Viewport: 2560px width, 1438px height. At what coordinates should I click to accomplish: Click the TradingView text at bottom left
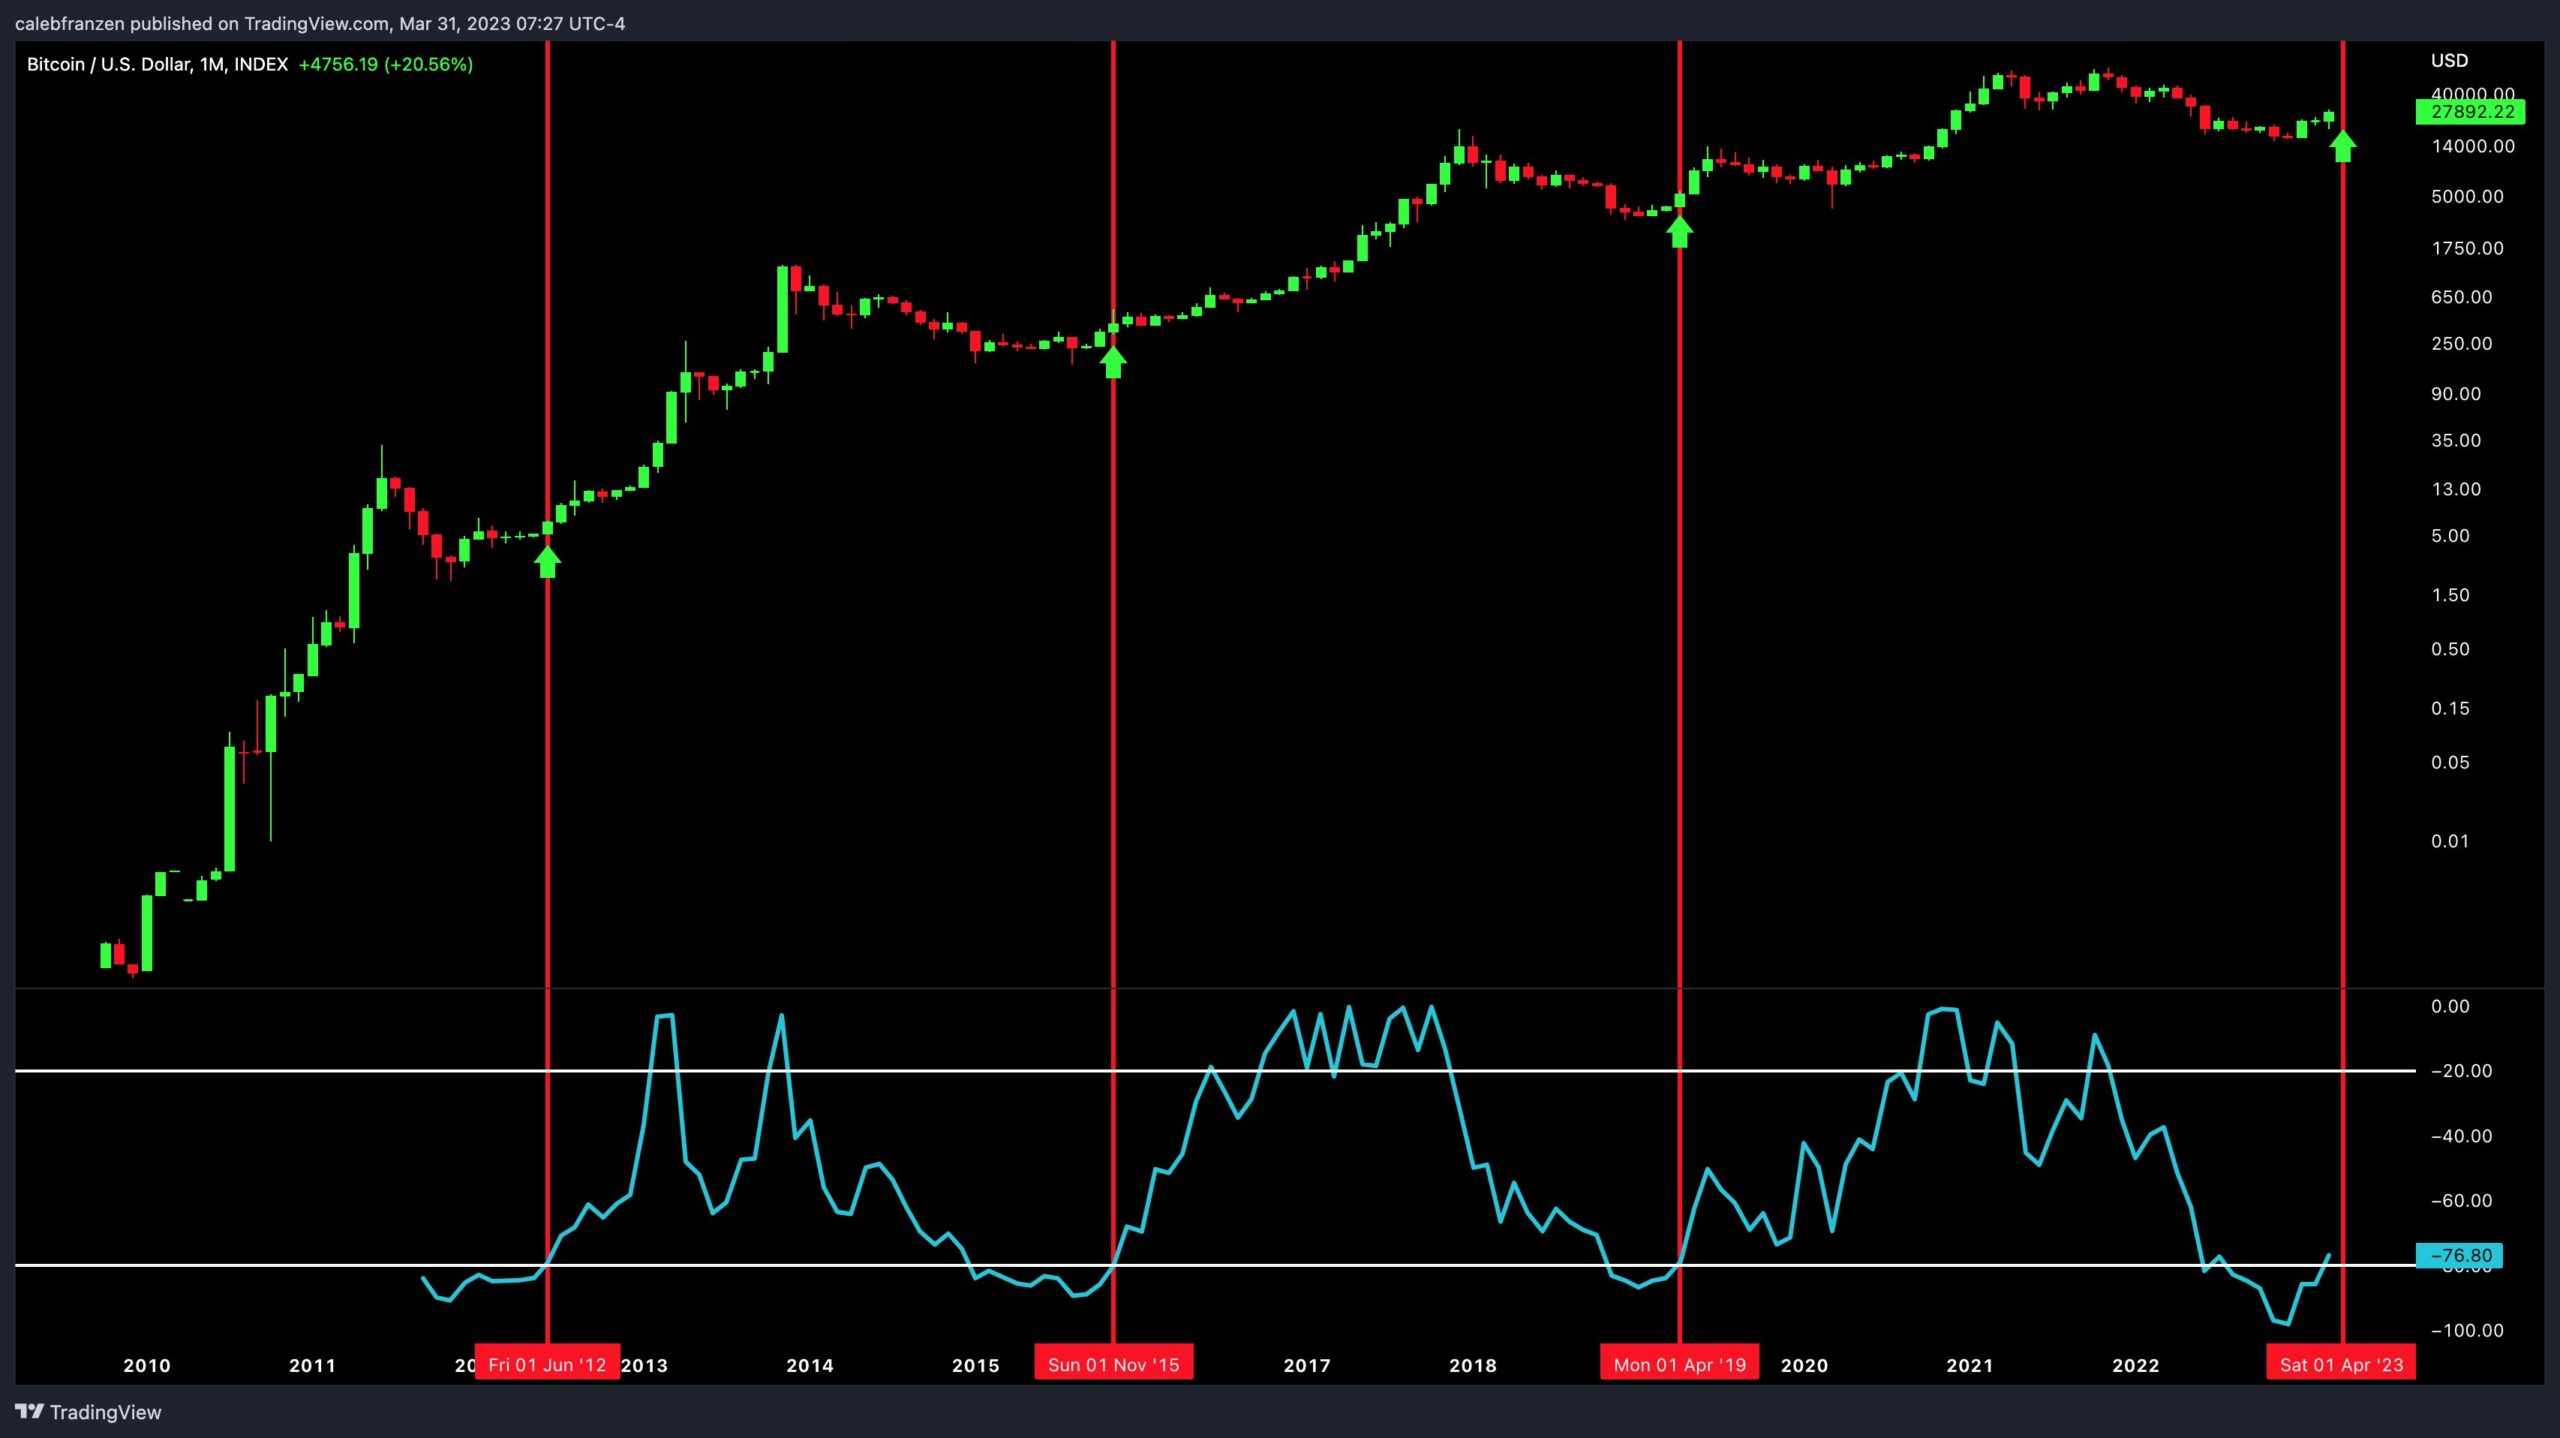click(105, 1412)
